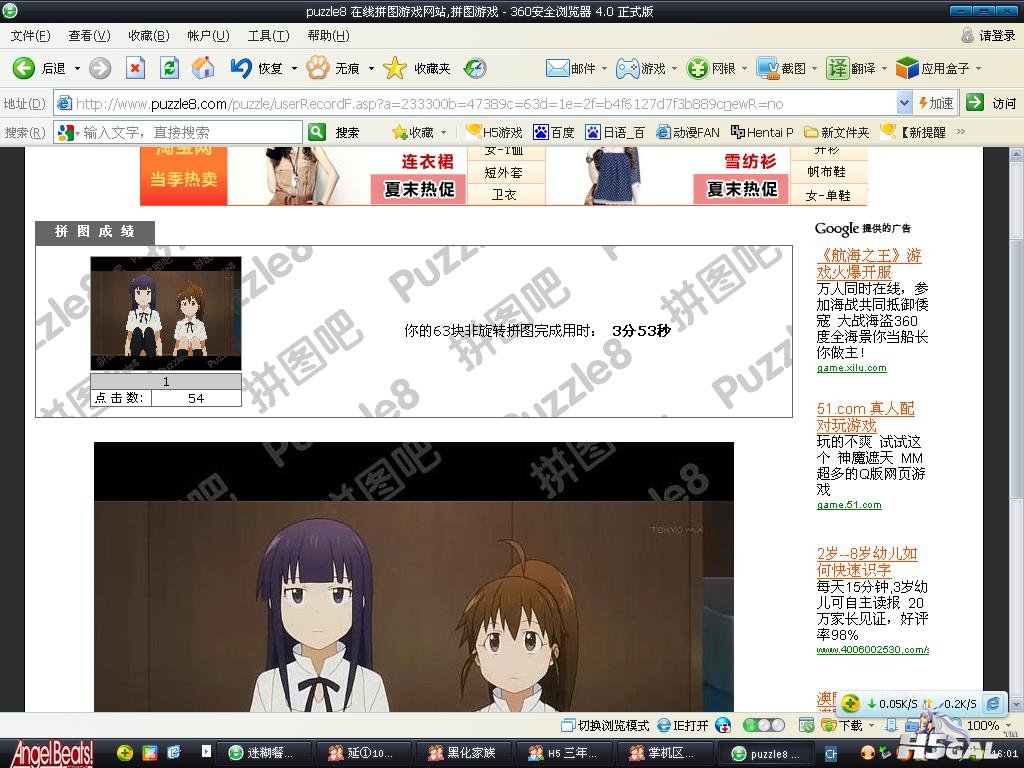Click the blue Restore (恢复) arrow icon

[241, 68]
